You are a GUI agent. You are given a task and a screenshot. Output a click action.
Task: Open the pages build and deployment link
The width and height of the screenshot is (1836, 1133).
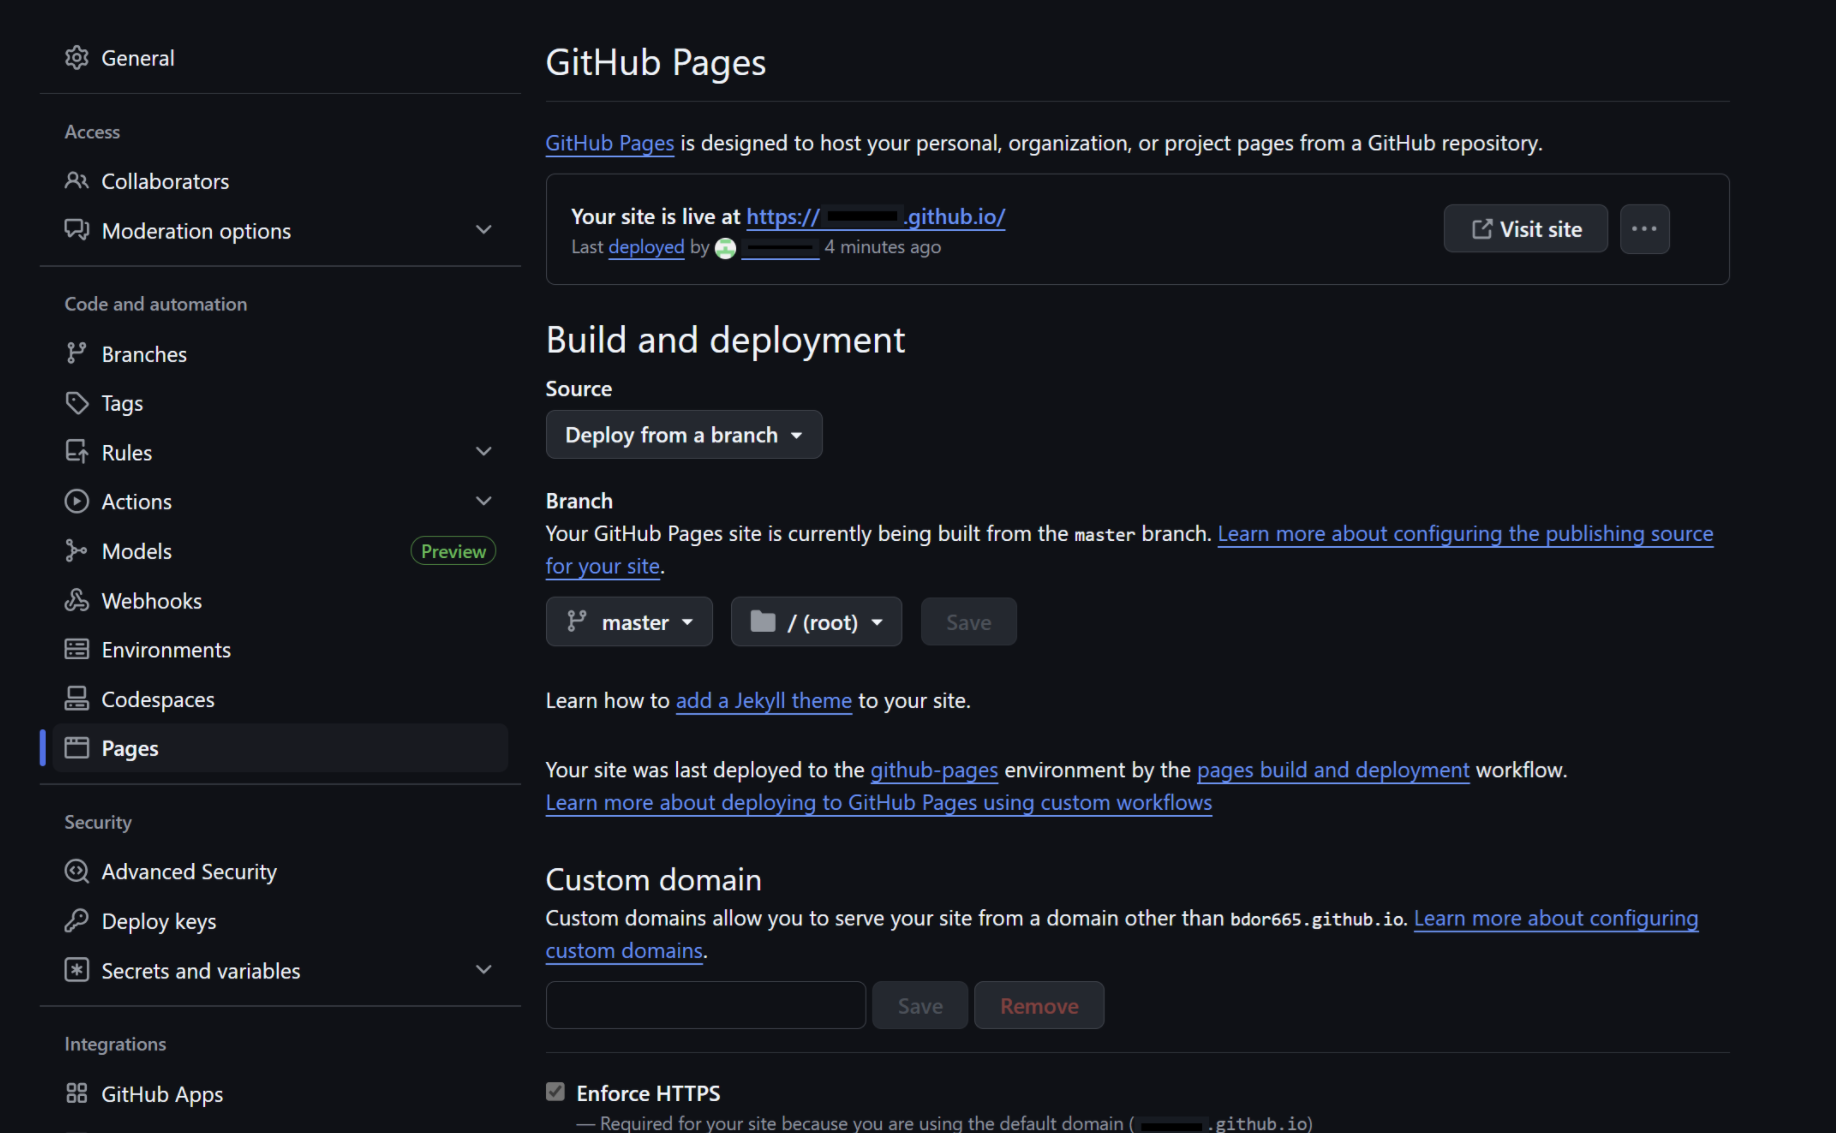(1333, 770)
